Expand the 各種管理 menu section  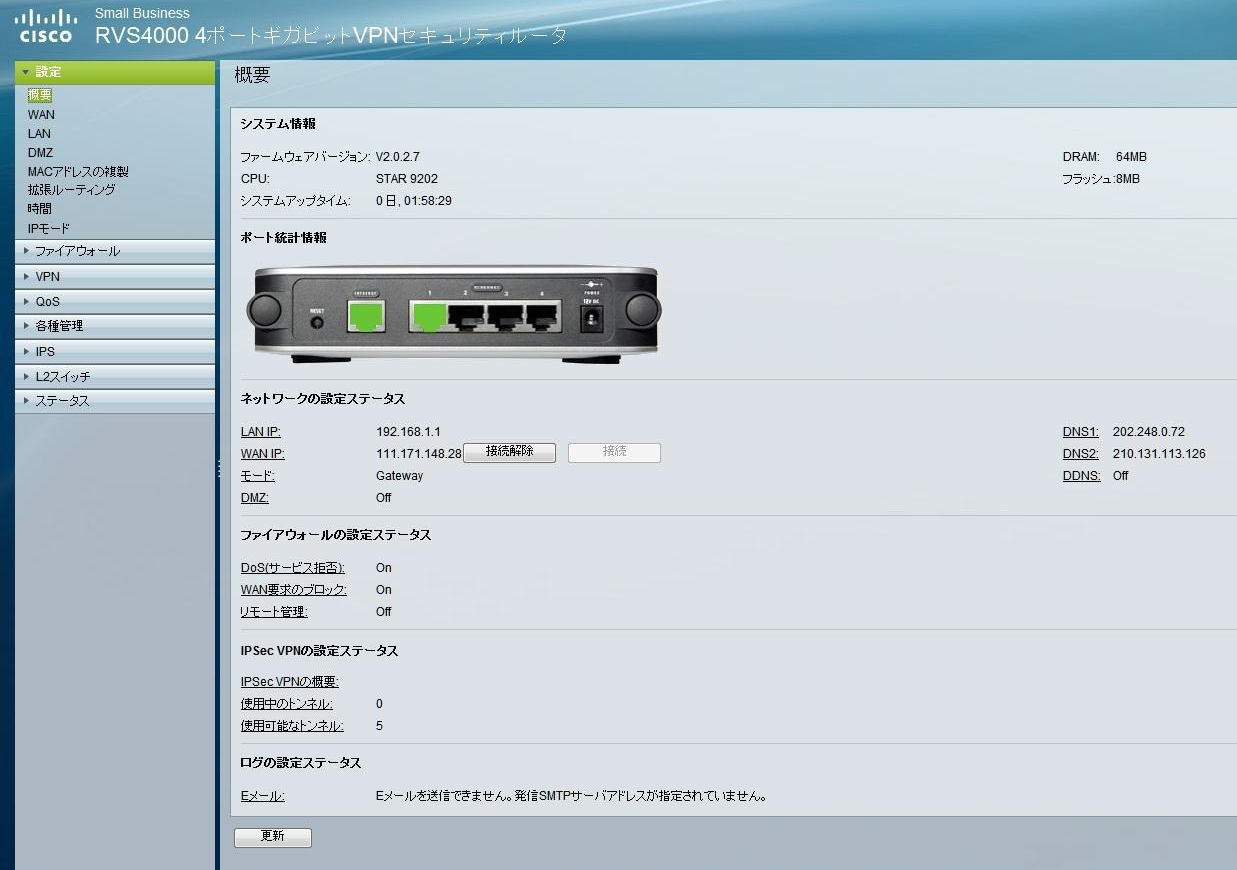[115, 326]
